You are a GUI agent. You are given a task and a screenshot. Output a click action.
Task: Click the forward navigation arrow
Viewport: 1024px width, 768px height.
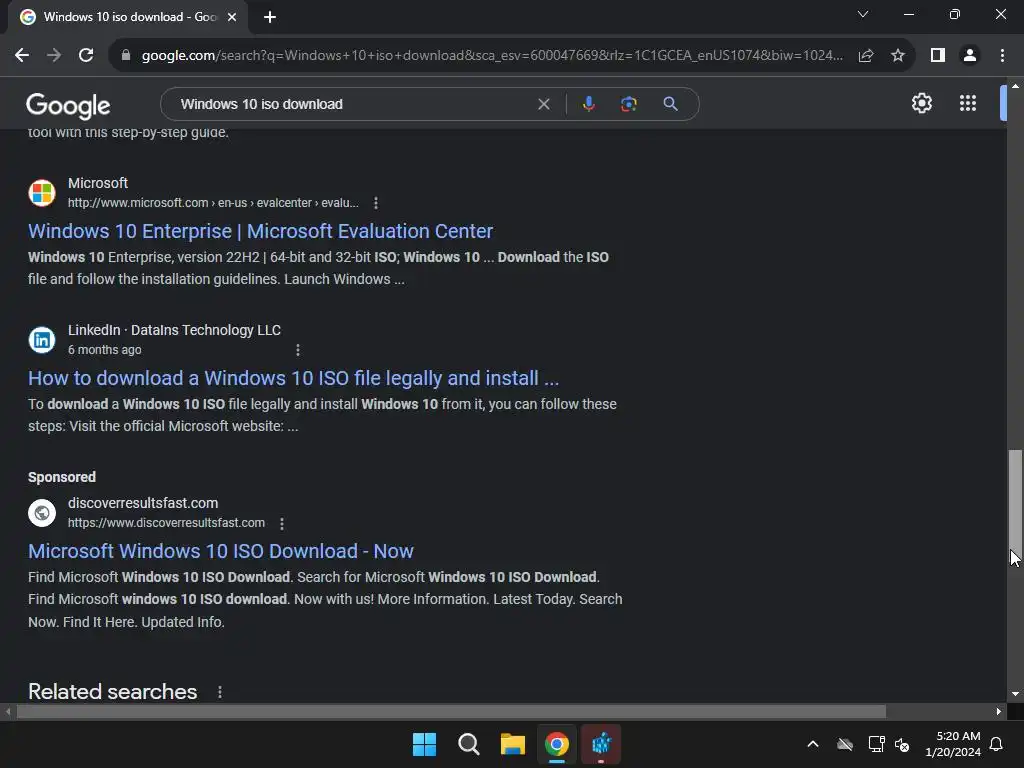54,56
